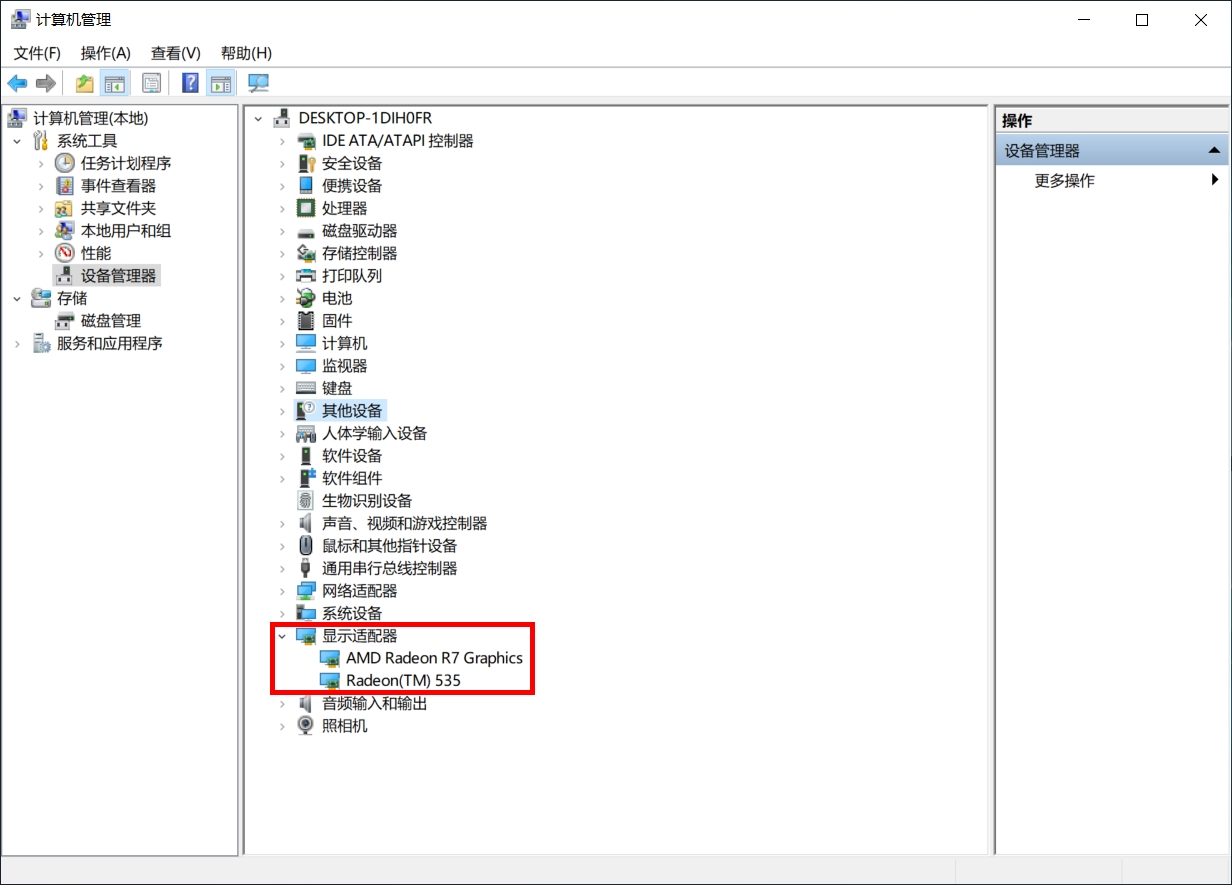Click the Back navigation arrow in toolbar

click(x=17, y=83)
